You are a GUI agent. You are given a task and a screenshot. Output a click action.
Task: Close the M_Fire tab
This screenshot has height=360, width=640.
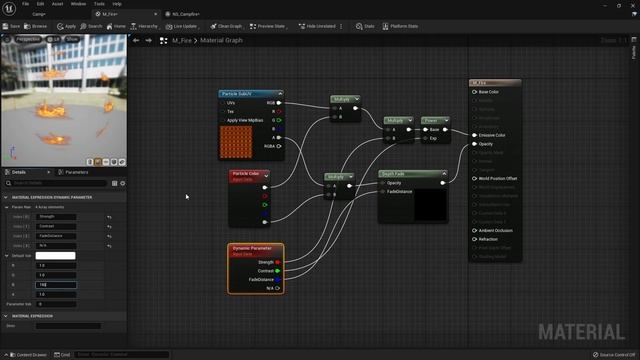155,14
